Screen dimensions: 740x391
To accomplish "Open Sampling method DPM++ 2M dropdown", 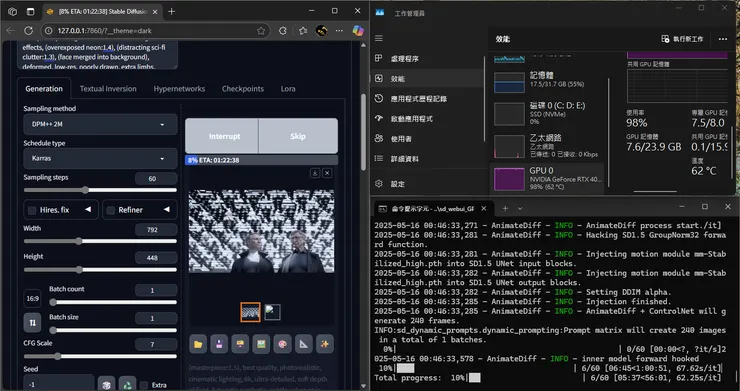I will 101,124.
